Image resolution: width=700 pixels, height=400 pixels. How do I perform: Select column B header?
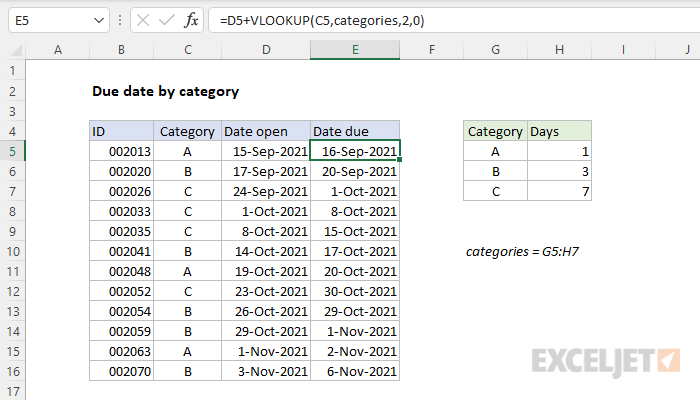tap(121, 50)
